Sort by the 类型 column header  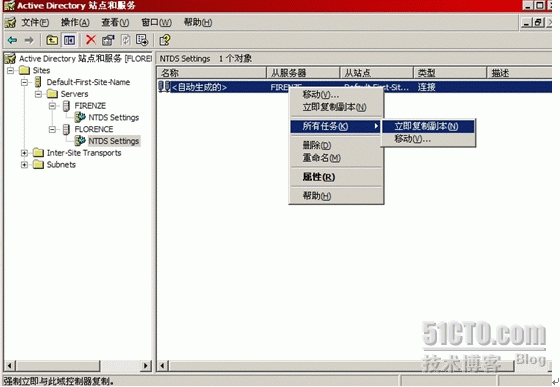[450, 73]
